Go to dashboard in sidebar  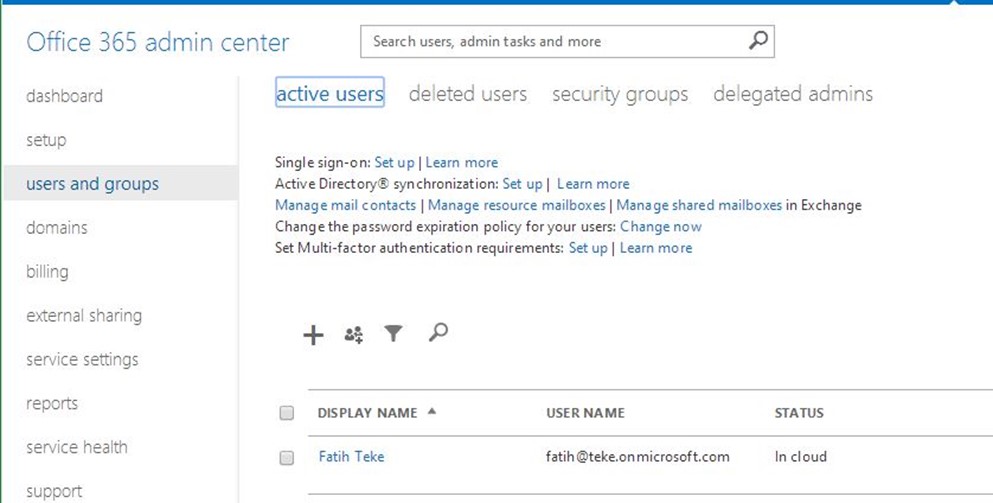[64, 96]
